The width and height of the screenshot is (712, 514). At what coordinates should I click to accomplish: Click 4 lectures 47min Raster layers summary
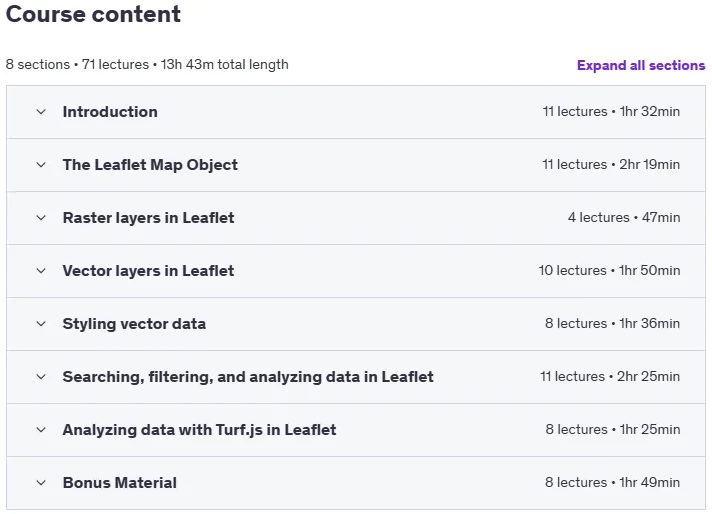click(624, 217)
